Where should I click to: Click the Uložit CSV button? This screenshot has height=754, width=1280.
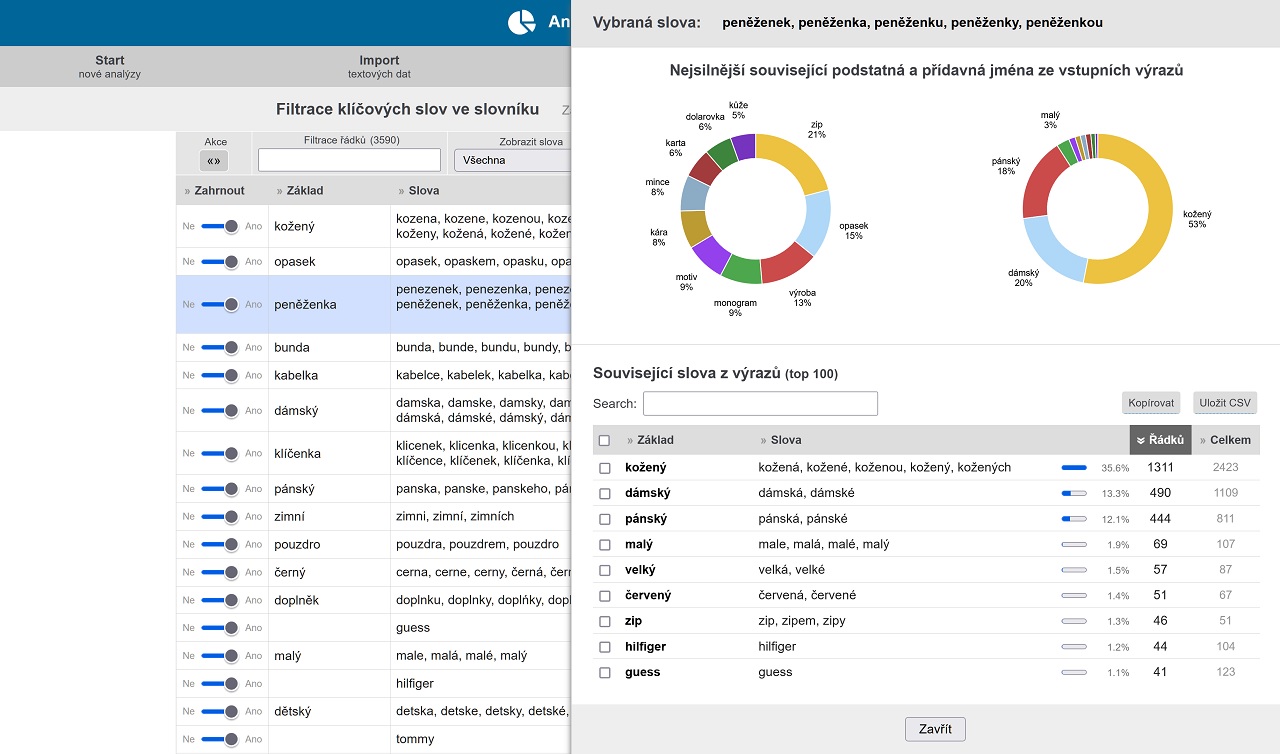1225,403
